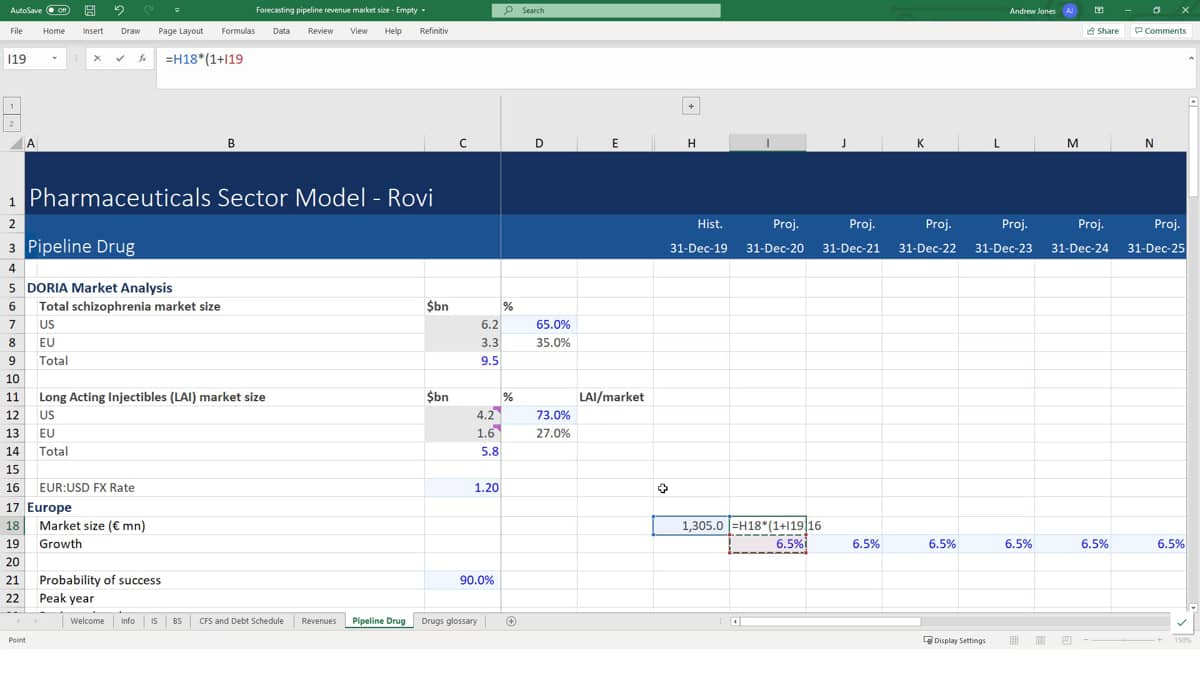Switch to Normal view icon

pos(1014,640)
